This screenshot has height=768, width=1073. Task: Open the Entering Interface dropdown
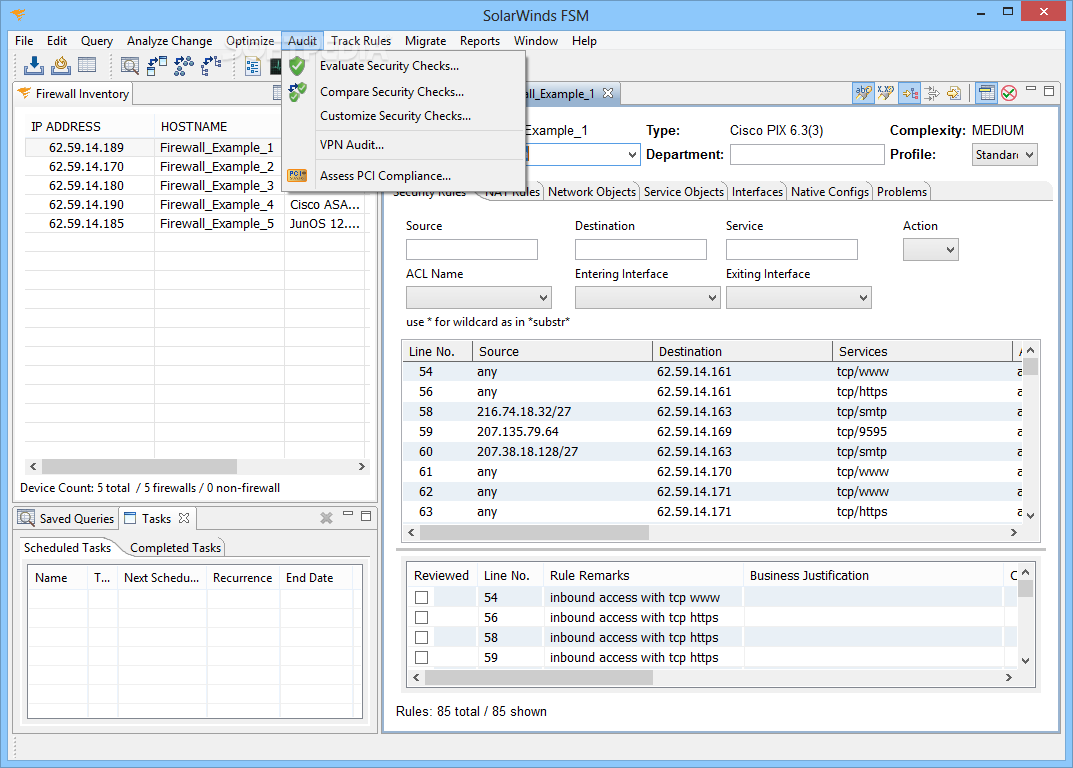647,298
